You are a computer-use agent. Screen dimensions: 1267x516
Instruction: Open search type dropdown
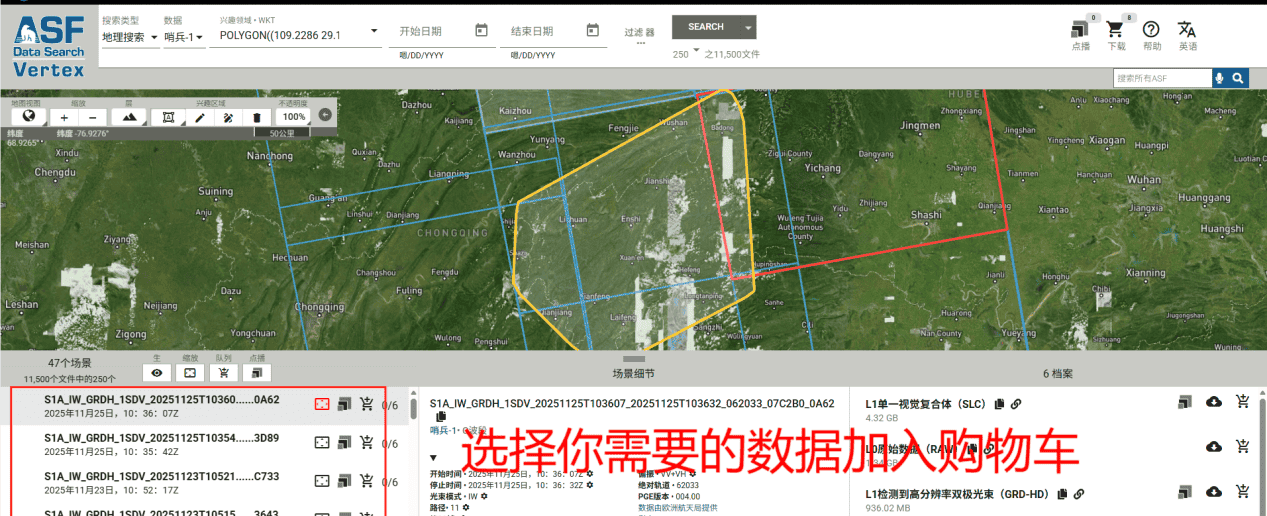tap(130, 37)
